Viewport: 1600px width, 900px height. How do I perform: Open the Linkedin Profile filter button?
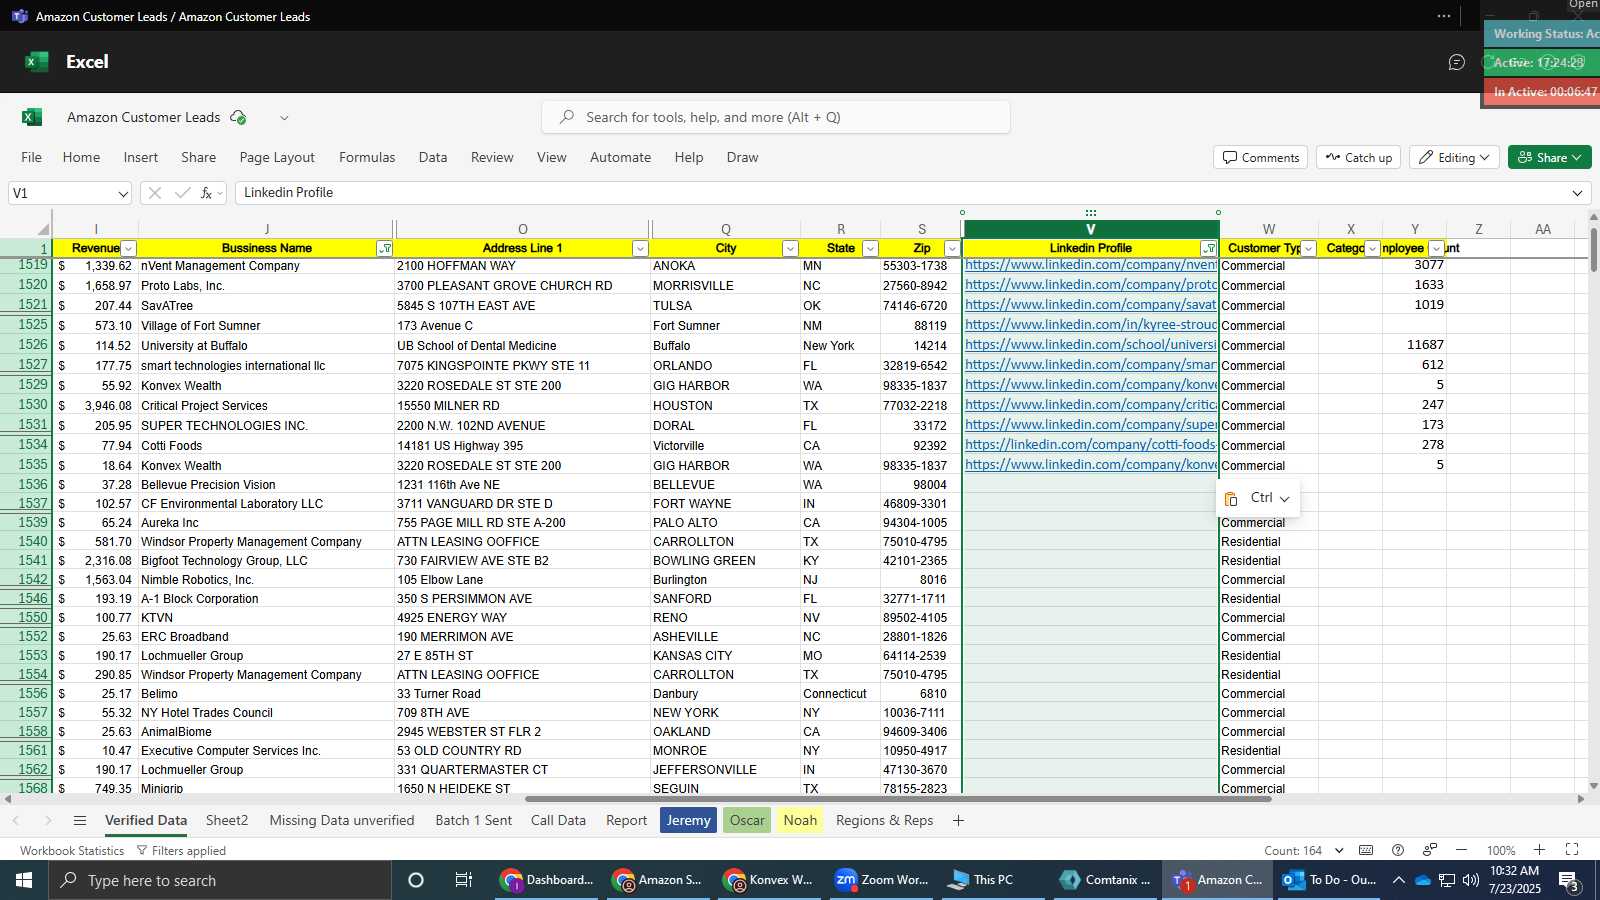1209,249
